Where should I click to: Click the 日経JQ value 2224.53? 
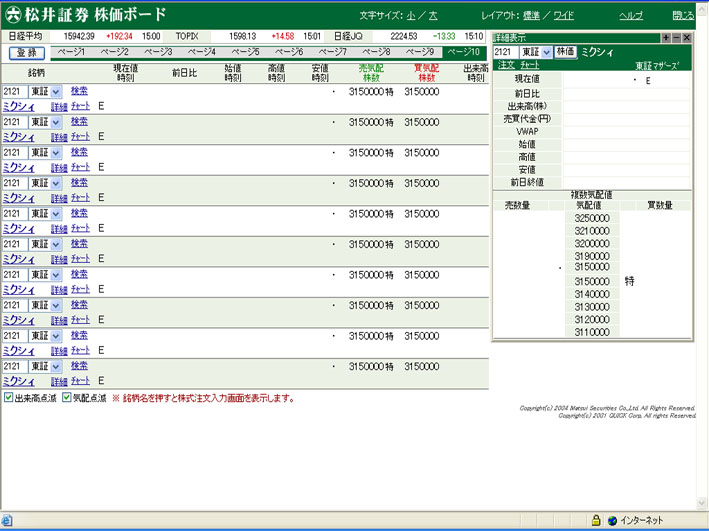tap(404, 36)
